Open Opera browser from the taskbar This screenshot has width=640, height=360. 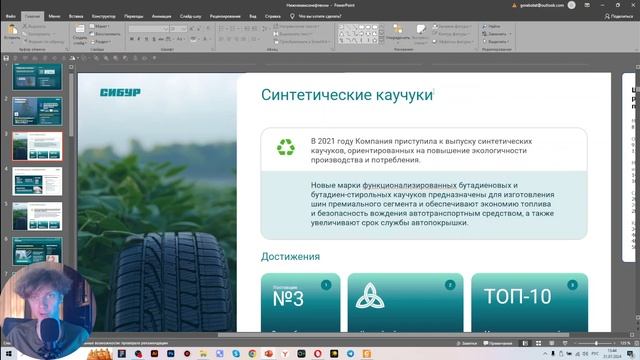pyautogui.click(x=318, y=353)
